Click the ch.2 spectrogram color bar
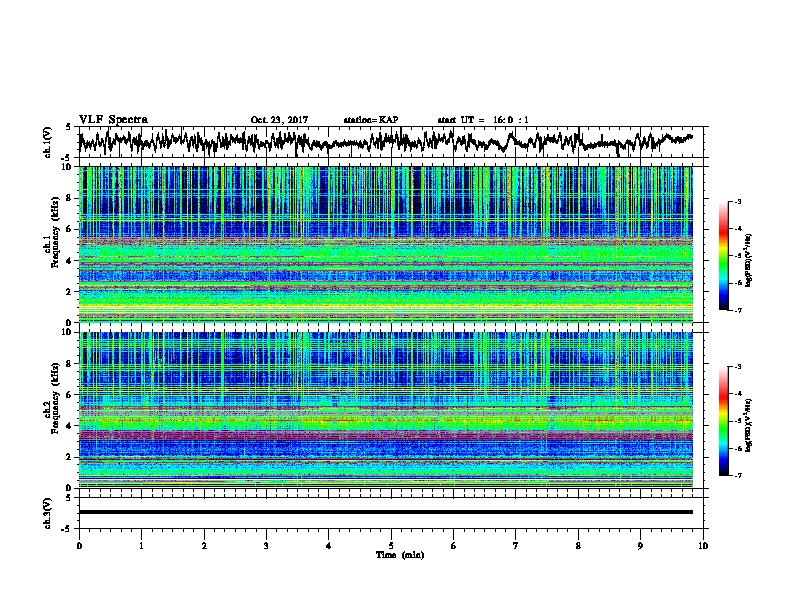Viewport: 792px width, 612px height. pos(723,421)
